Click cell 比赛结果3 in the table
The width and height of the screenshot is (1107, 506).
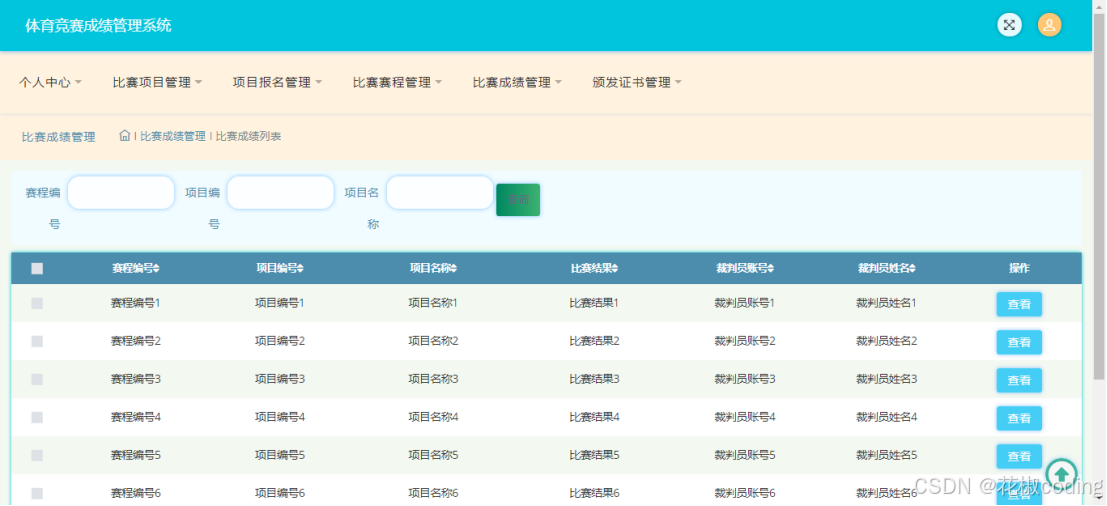point(594,380)
